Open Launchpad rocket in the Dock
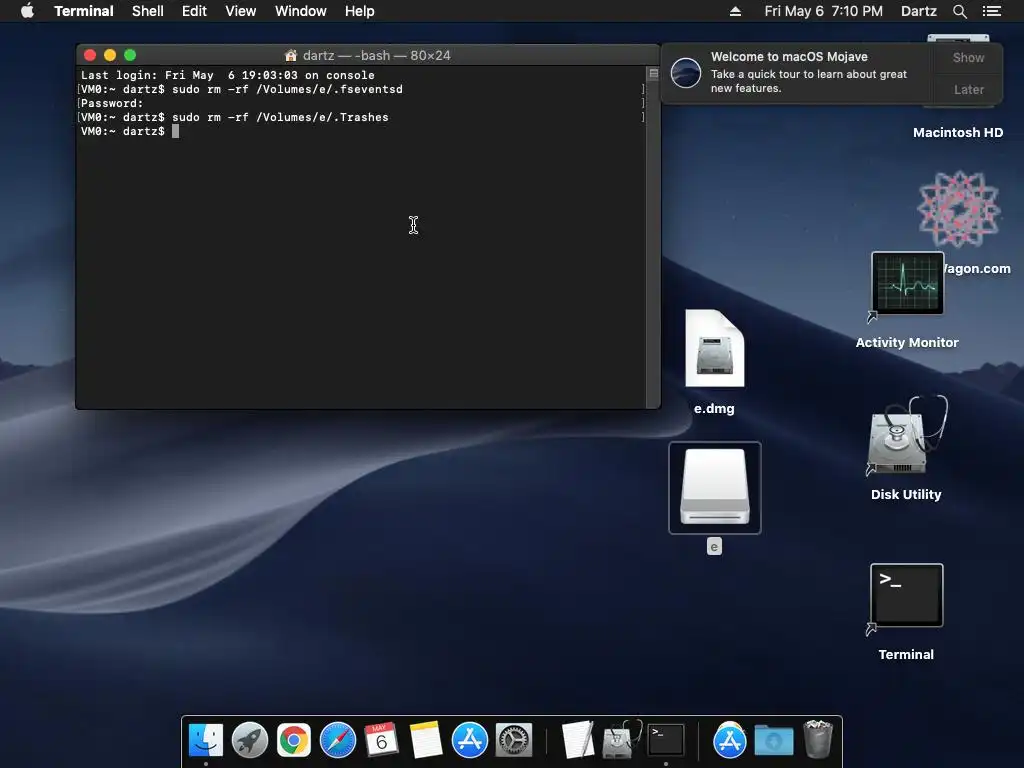This screenshot has height=768, width=1024. click(249, 740)
